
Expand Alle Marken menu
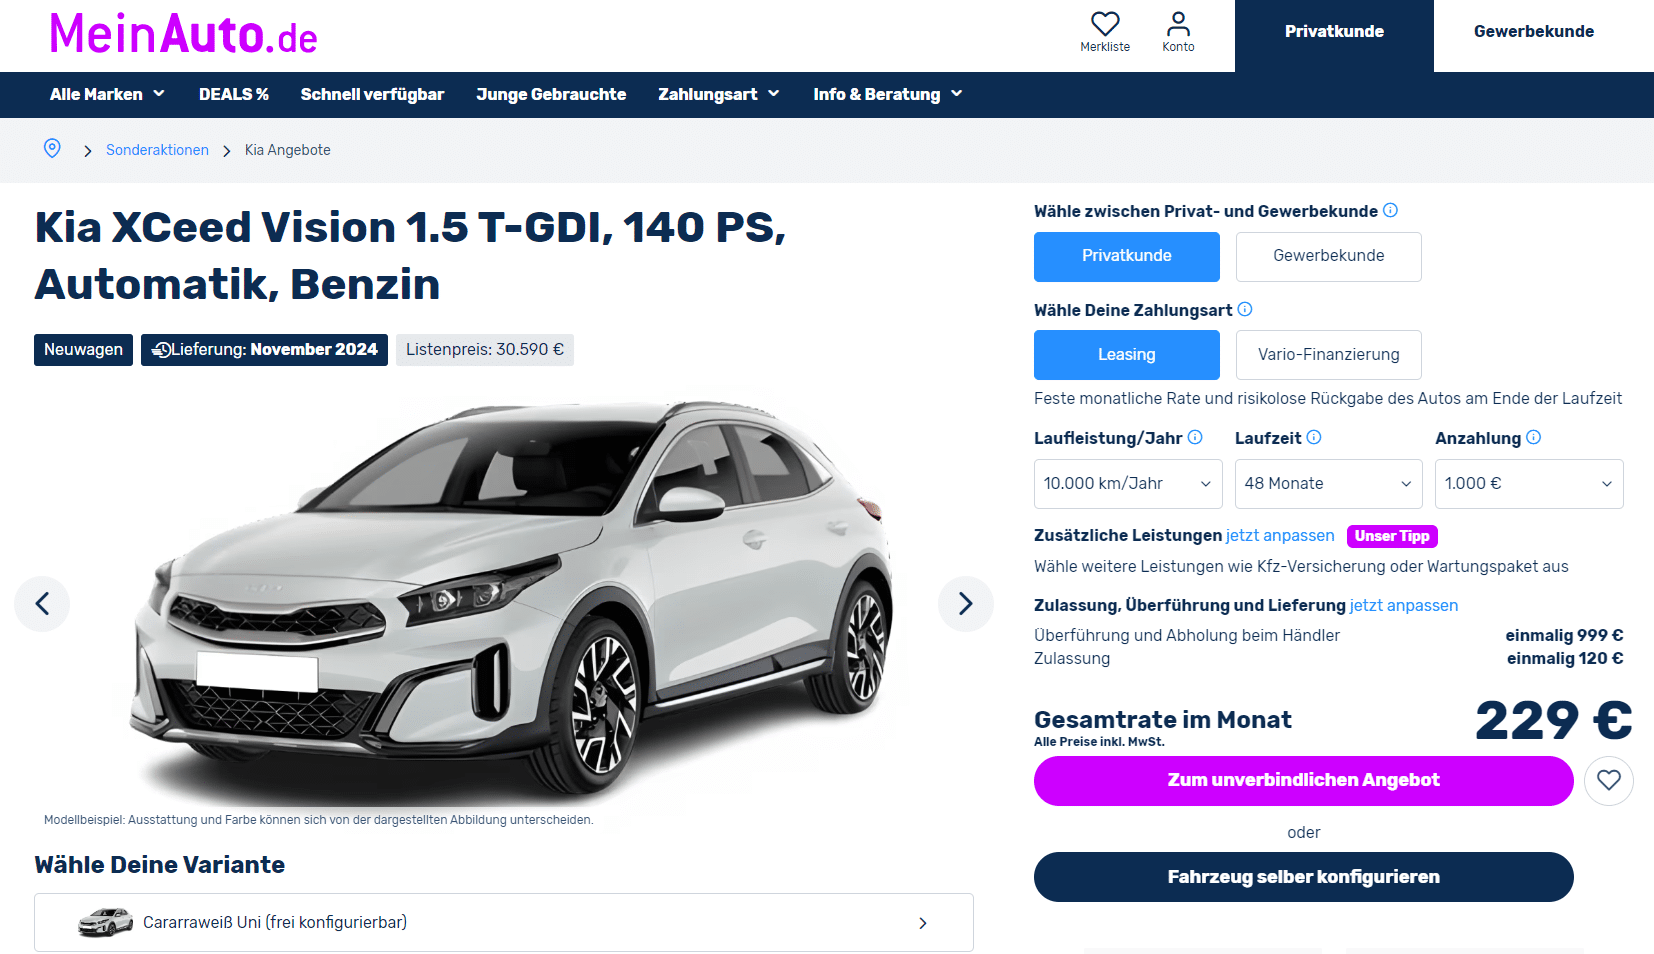(107, 94)
